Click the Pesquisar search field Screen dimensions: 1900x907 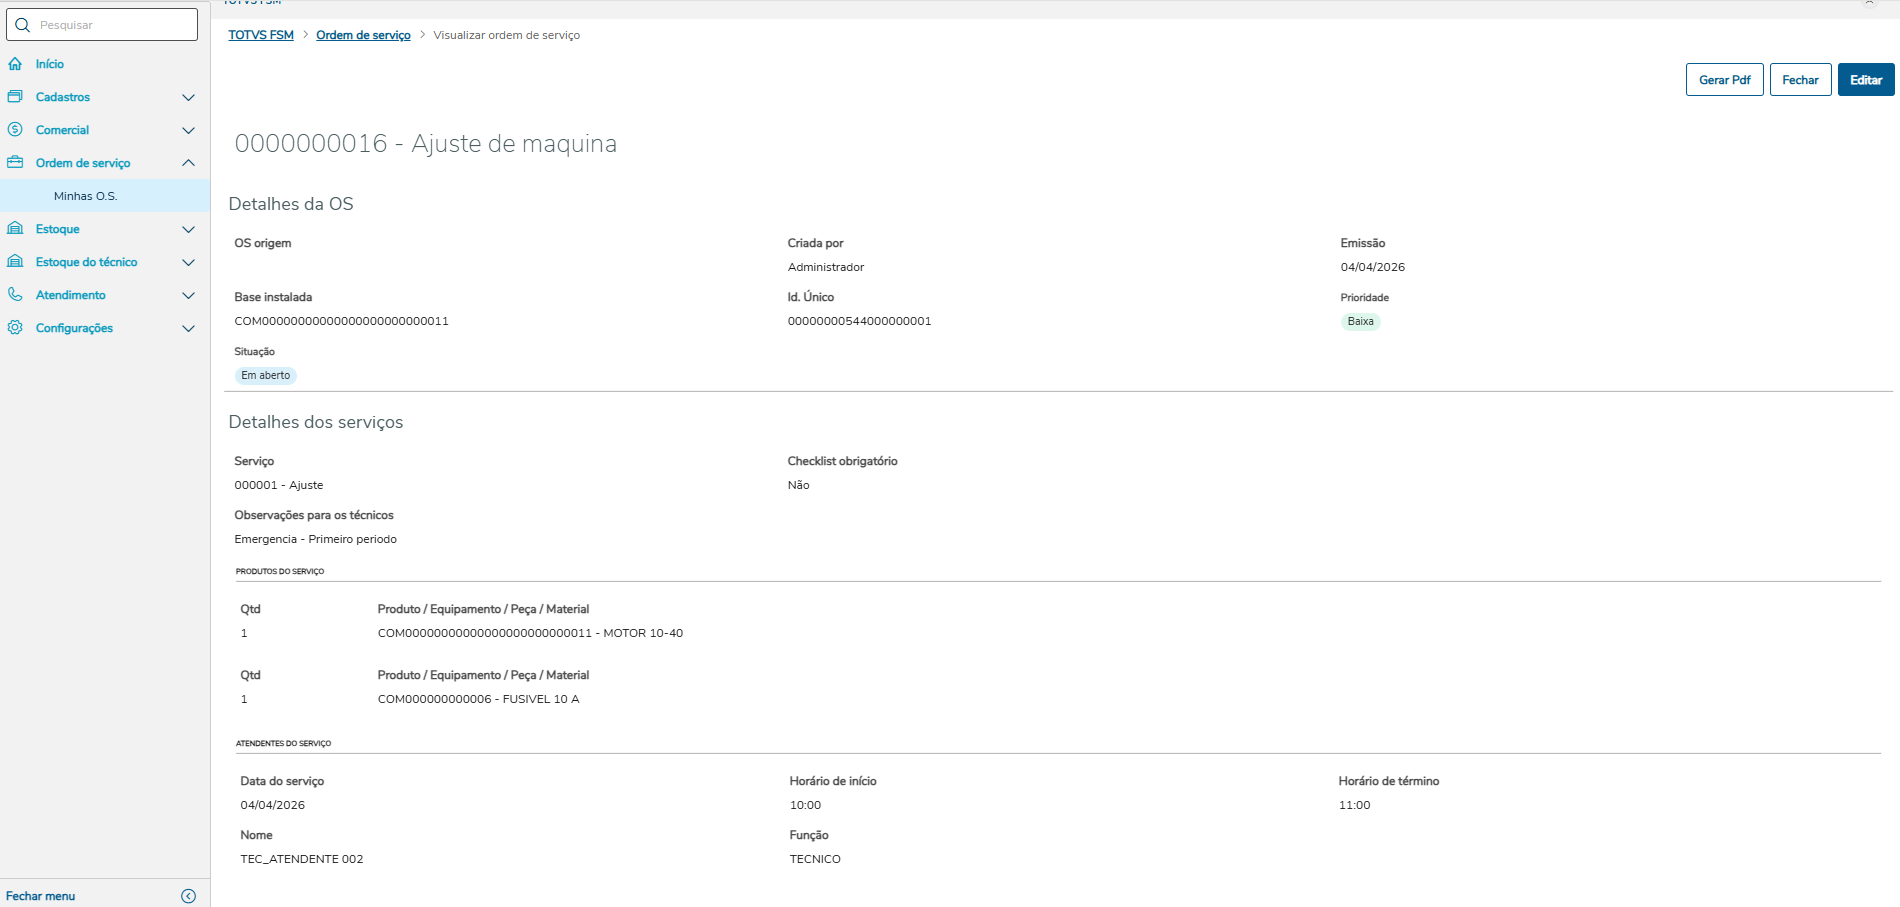(x=110, y=25)
